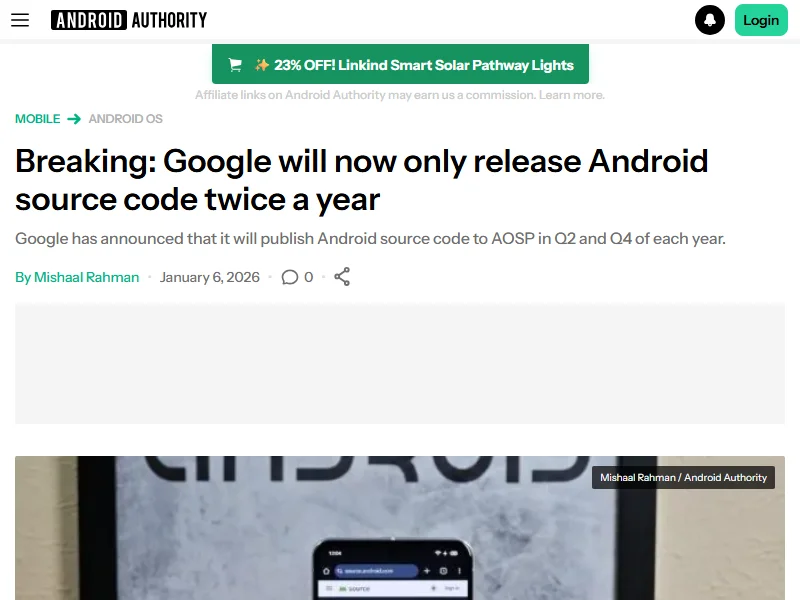Open author Mishaal Rahman's profile
Screen dimensions: 800x600
coord(86,277)
